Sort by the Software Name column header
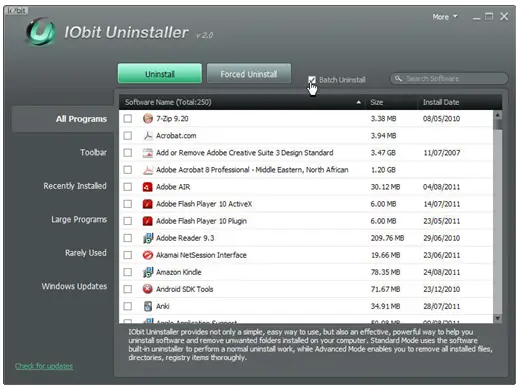Image resolution: width=517 pixels, height=387 pixels. coord(243,102)
